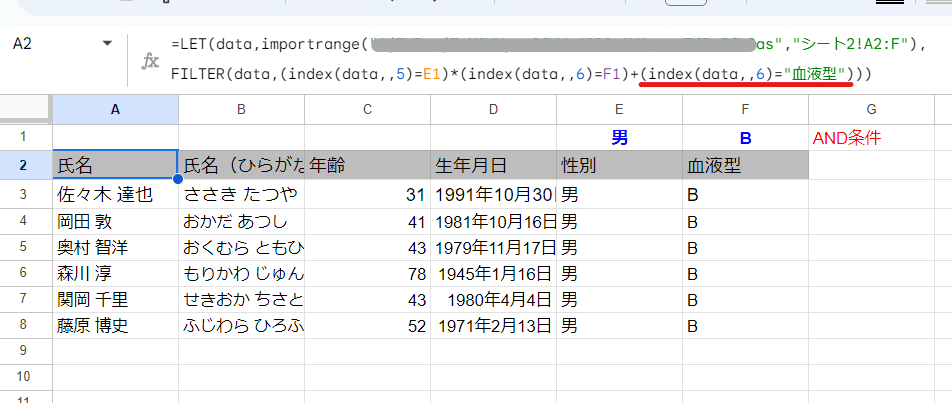Select row 2 header

point(24,165)
